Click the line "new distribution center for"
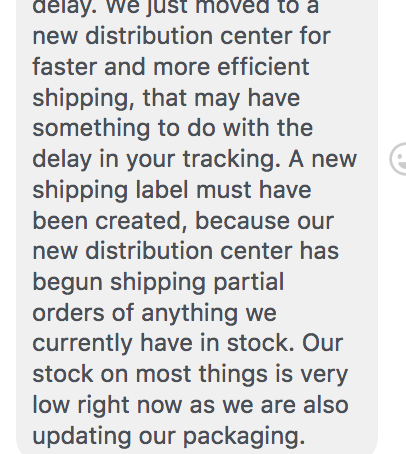The height and width of the screenshot is (454, 406). [x=181, y=36]
